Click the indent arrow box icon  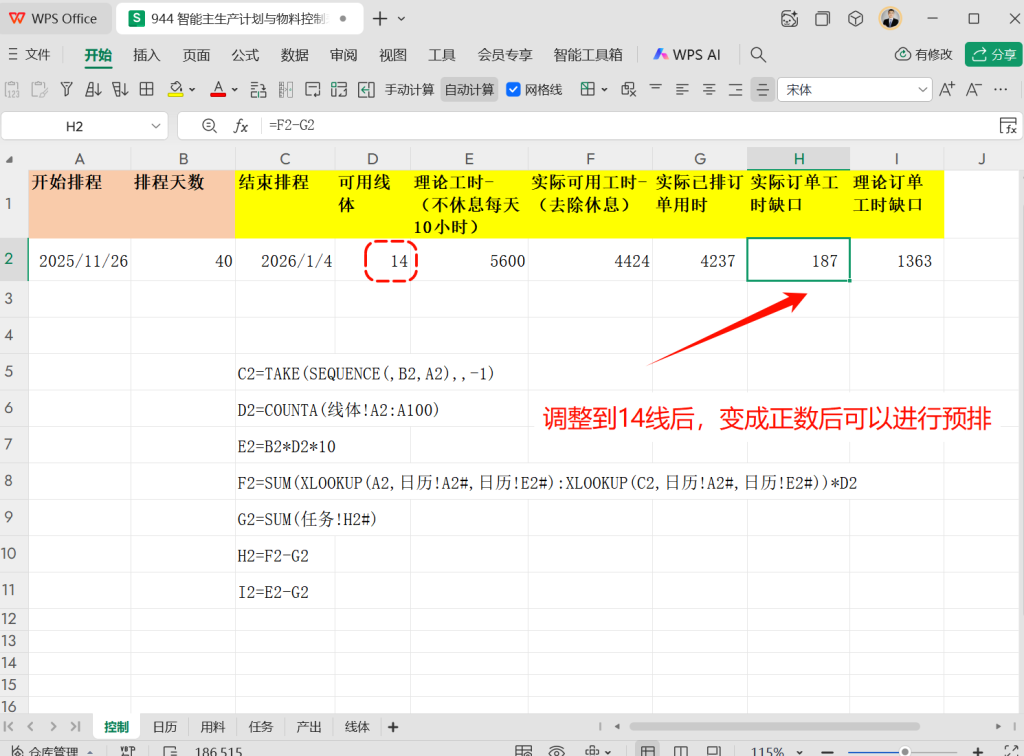pyautogui.click(x=366, y=89)
